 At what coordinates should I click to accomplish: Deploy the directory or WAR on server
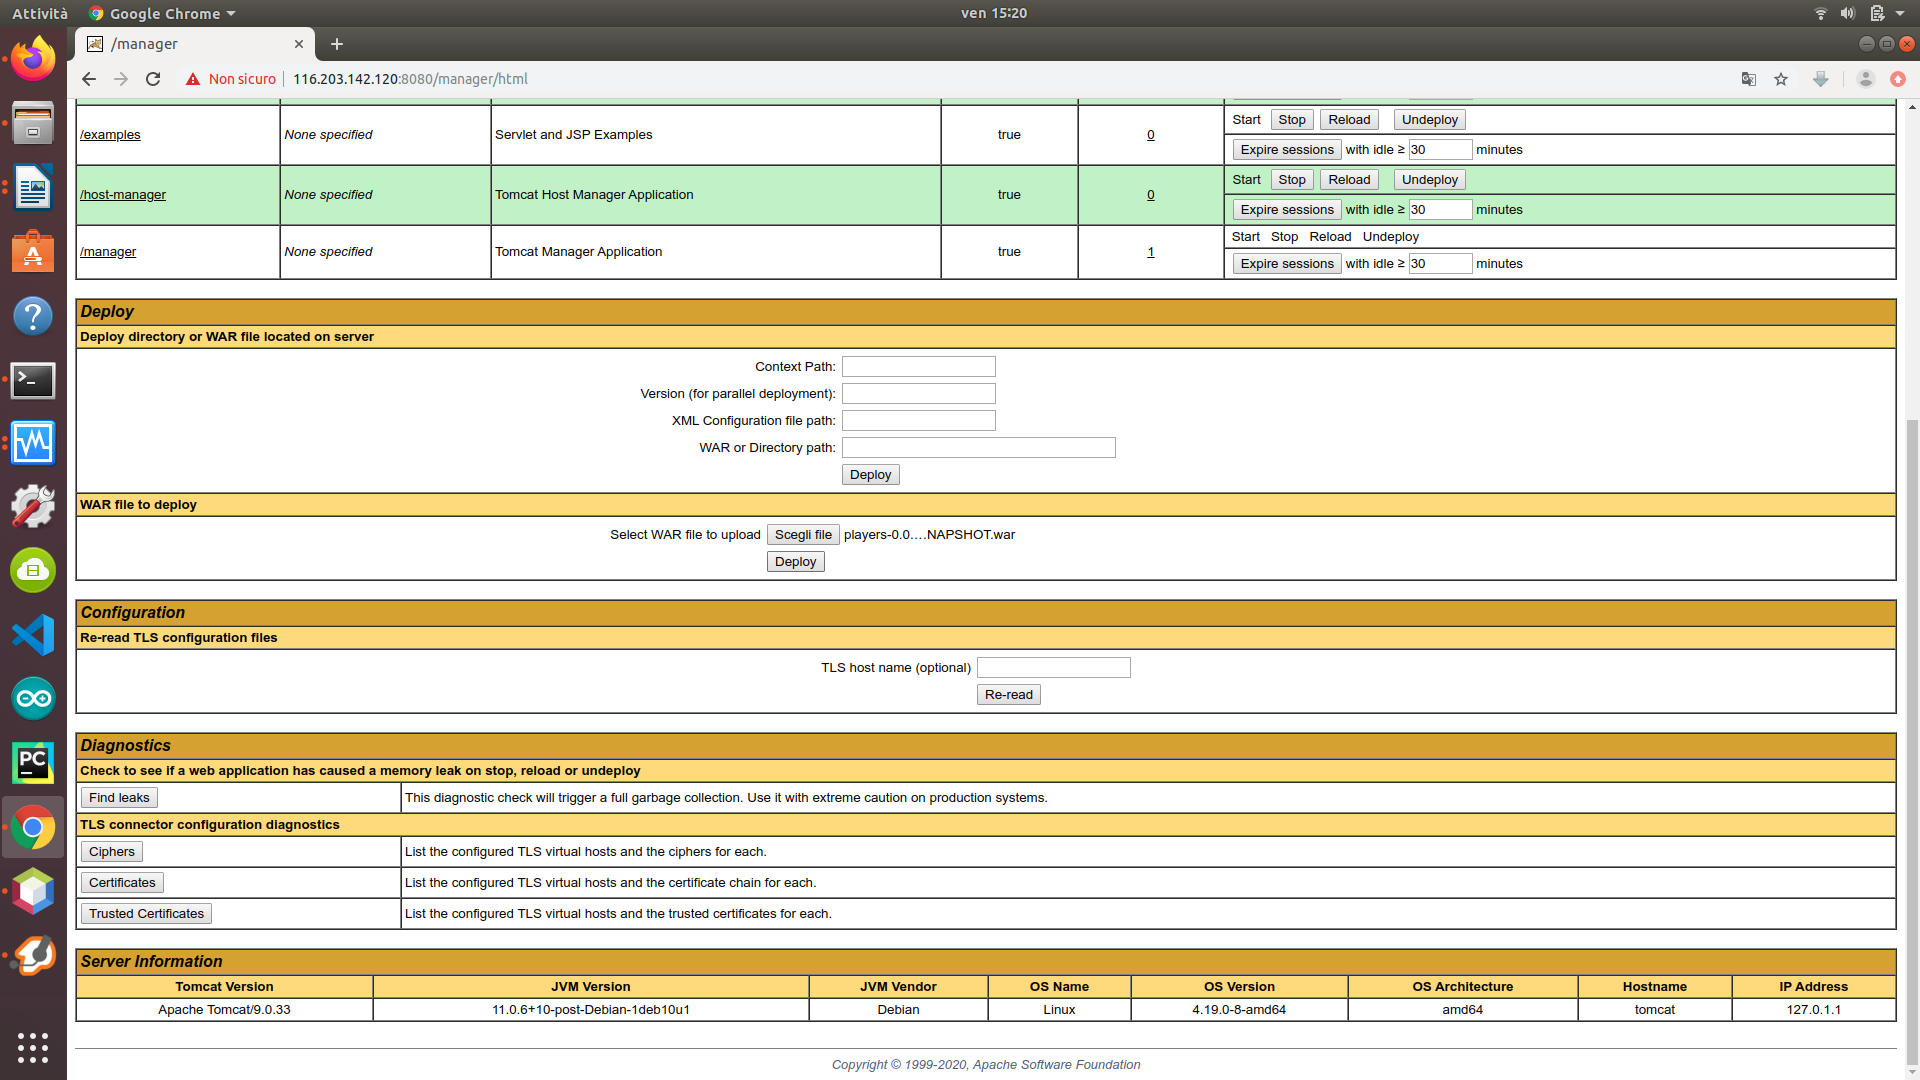[x=870, y=475]
